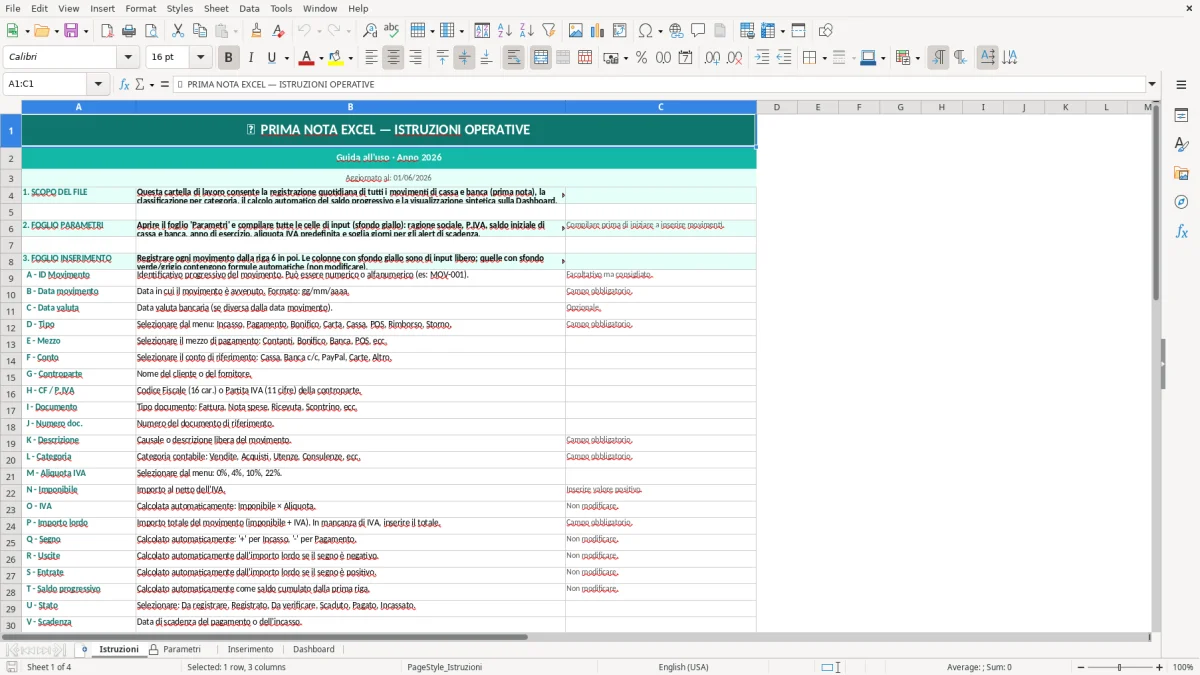Screen dimensions: 1200x675
Task: Insert a pivot table
Action: pyautogui.click(x=620, y=31)
